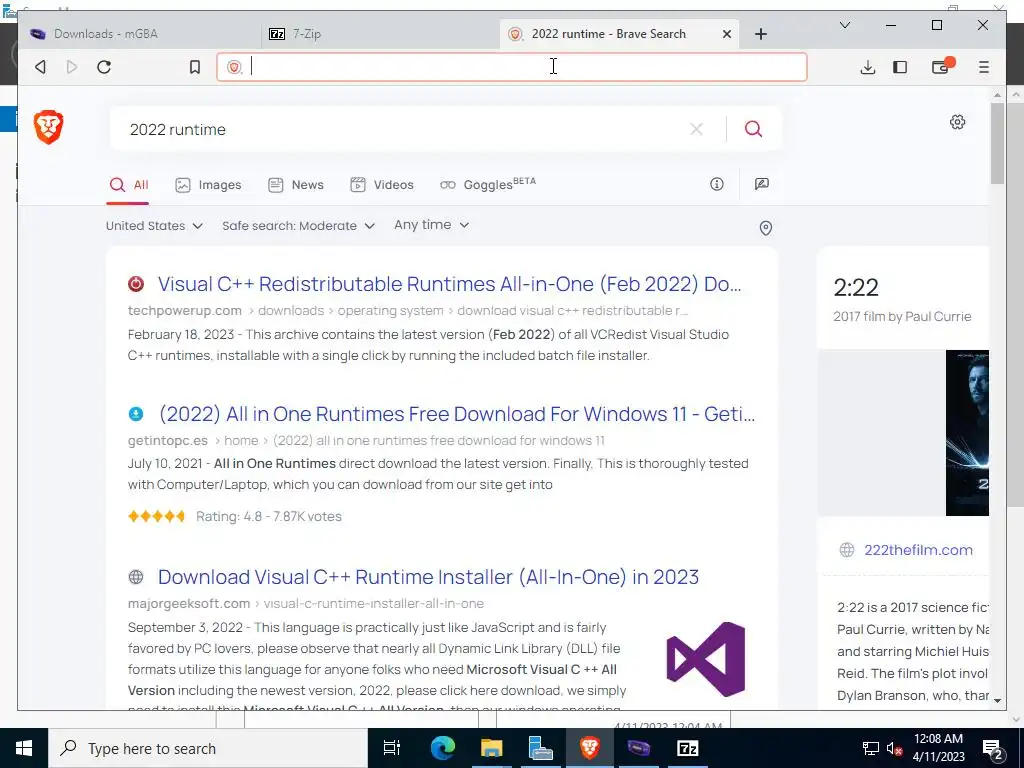Open the Windows Start menu
Viewport: 1024px width, 768px height.
tap(24, 748)
